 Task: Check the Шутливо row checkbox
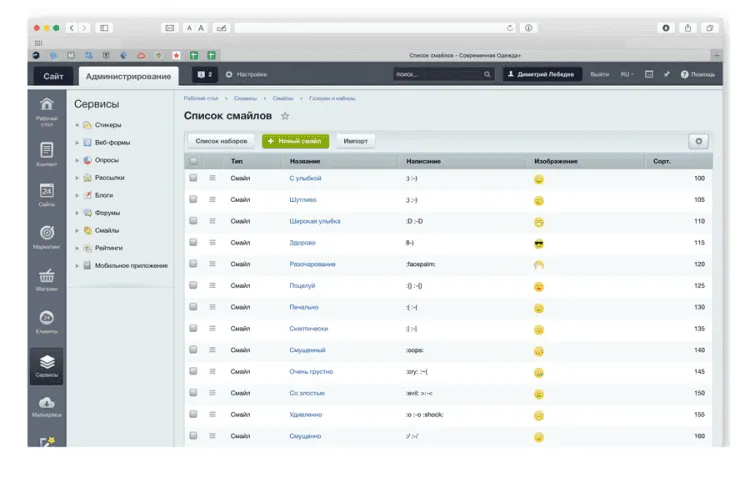tap(193, 199)
